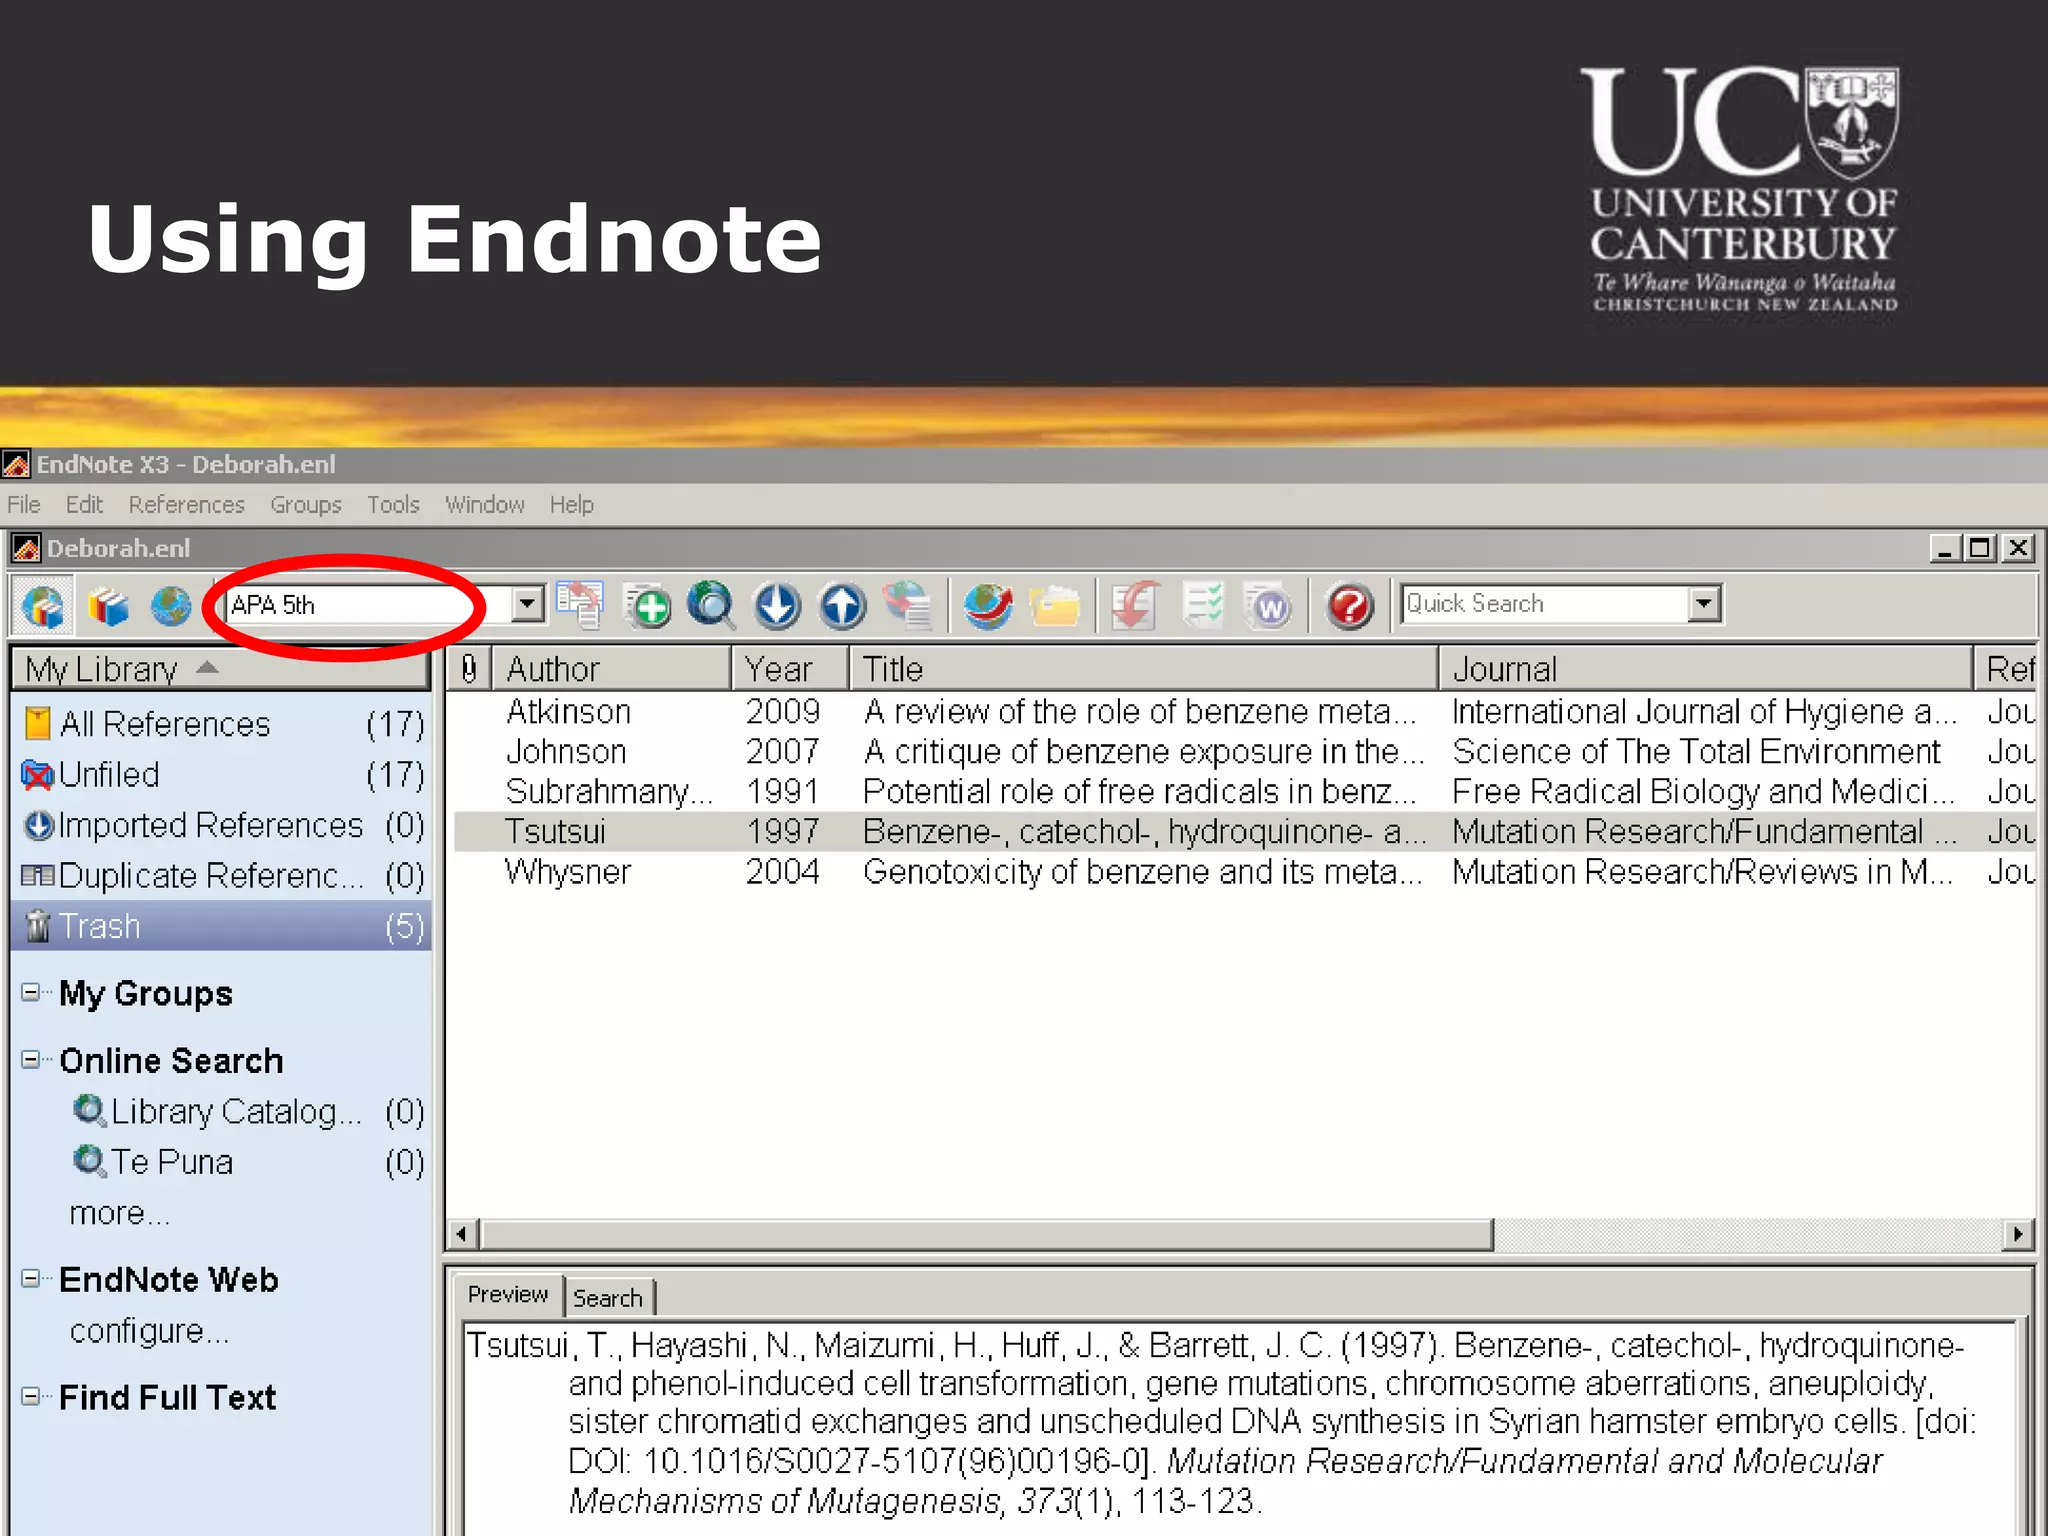Select the Te Puna online search
Image resolution: width=2048 pixels, height=1536 pixels.
click(x=248, y=1162)
